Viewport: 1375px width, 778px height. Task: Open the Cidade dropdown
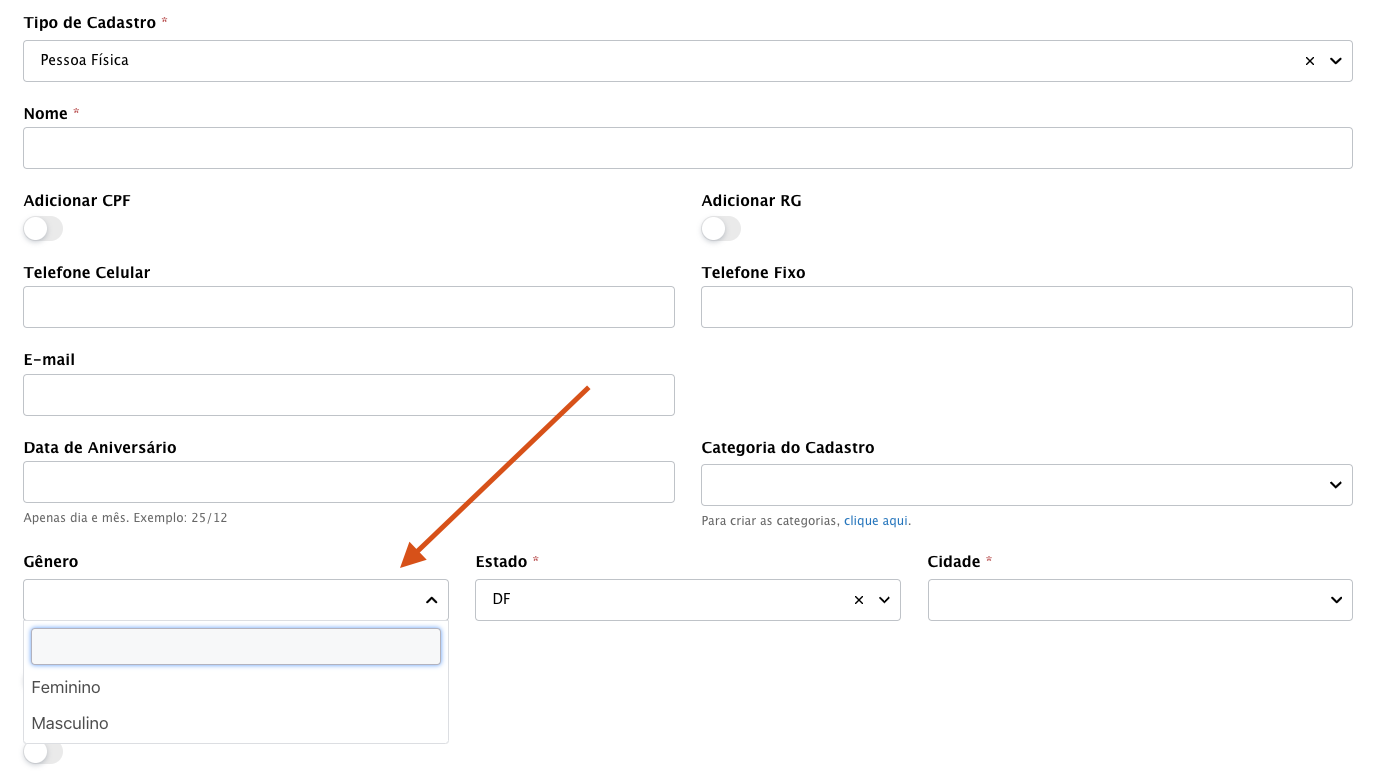pyautogui.click(x=1335, y=600)
